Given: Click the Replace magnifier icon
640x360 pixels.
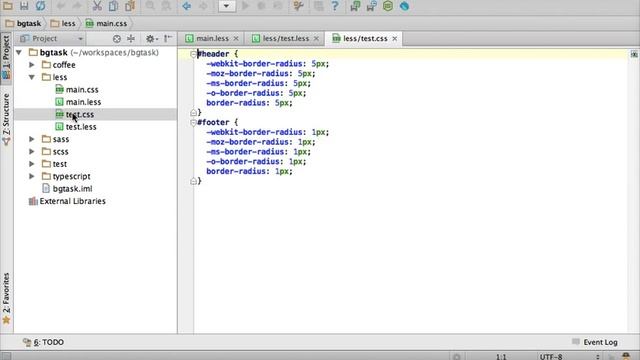Looking at the screenshot, I should (x=167, y=6).
